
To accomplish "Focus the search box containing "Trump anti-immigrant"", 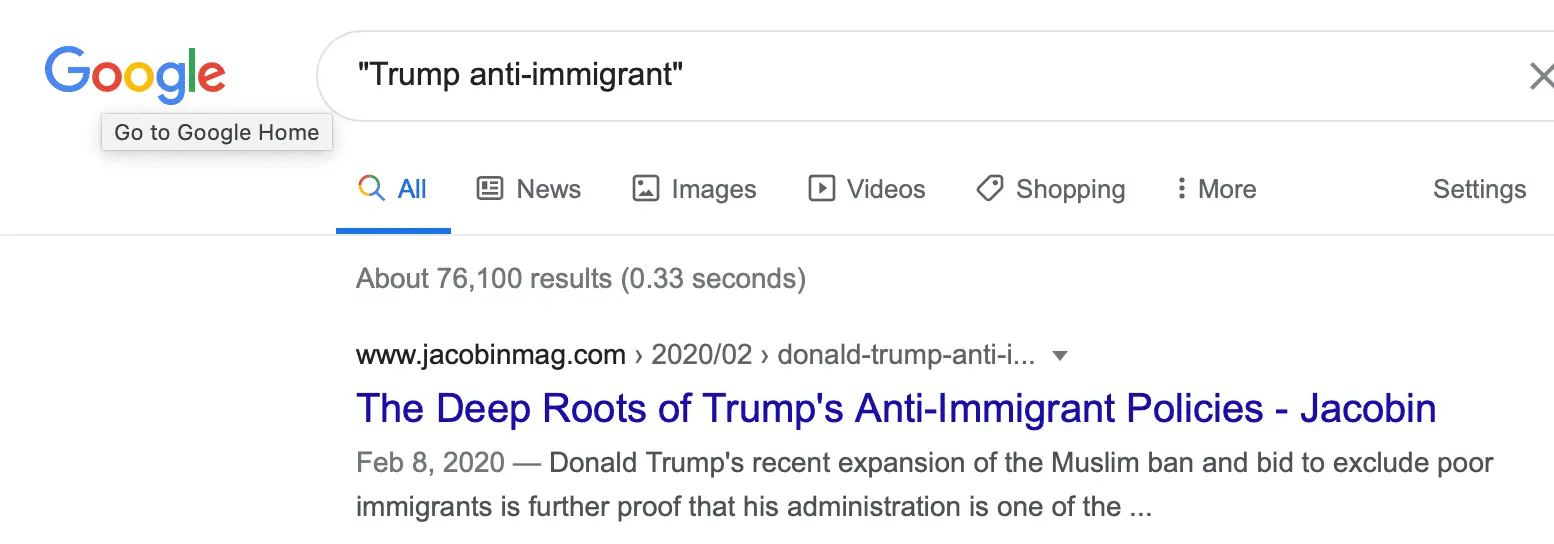I will click(x=900, y=76).
